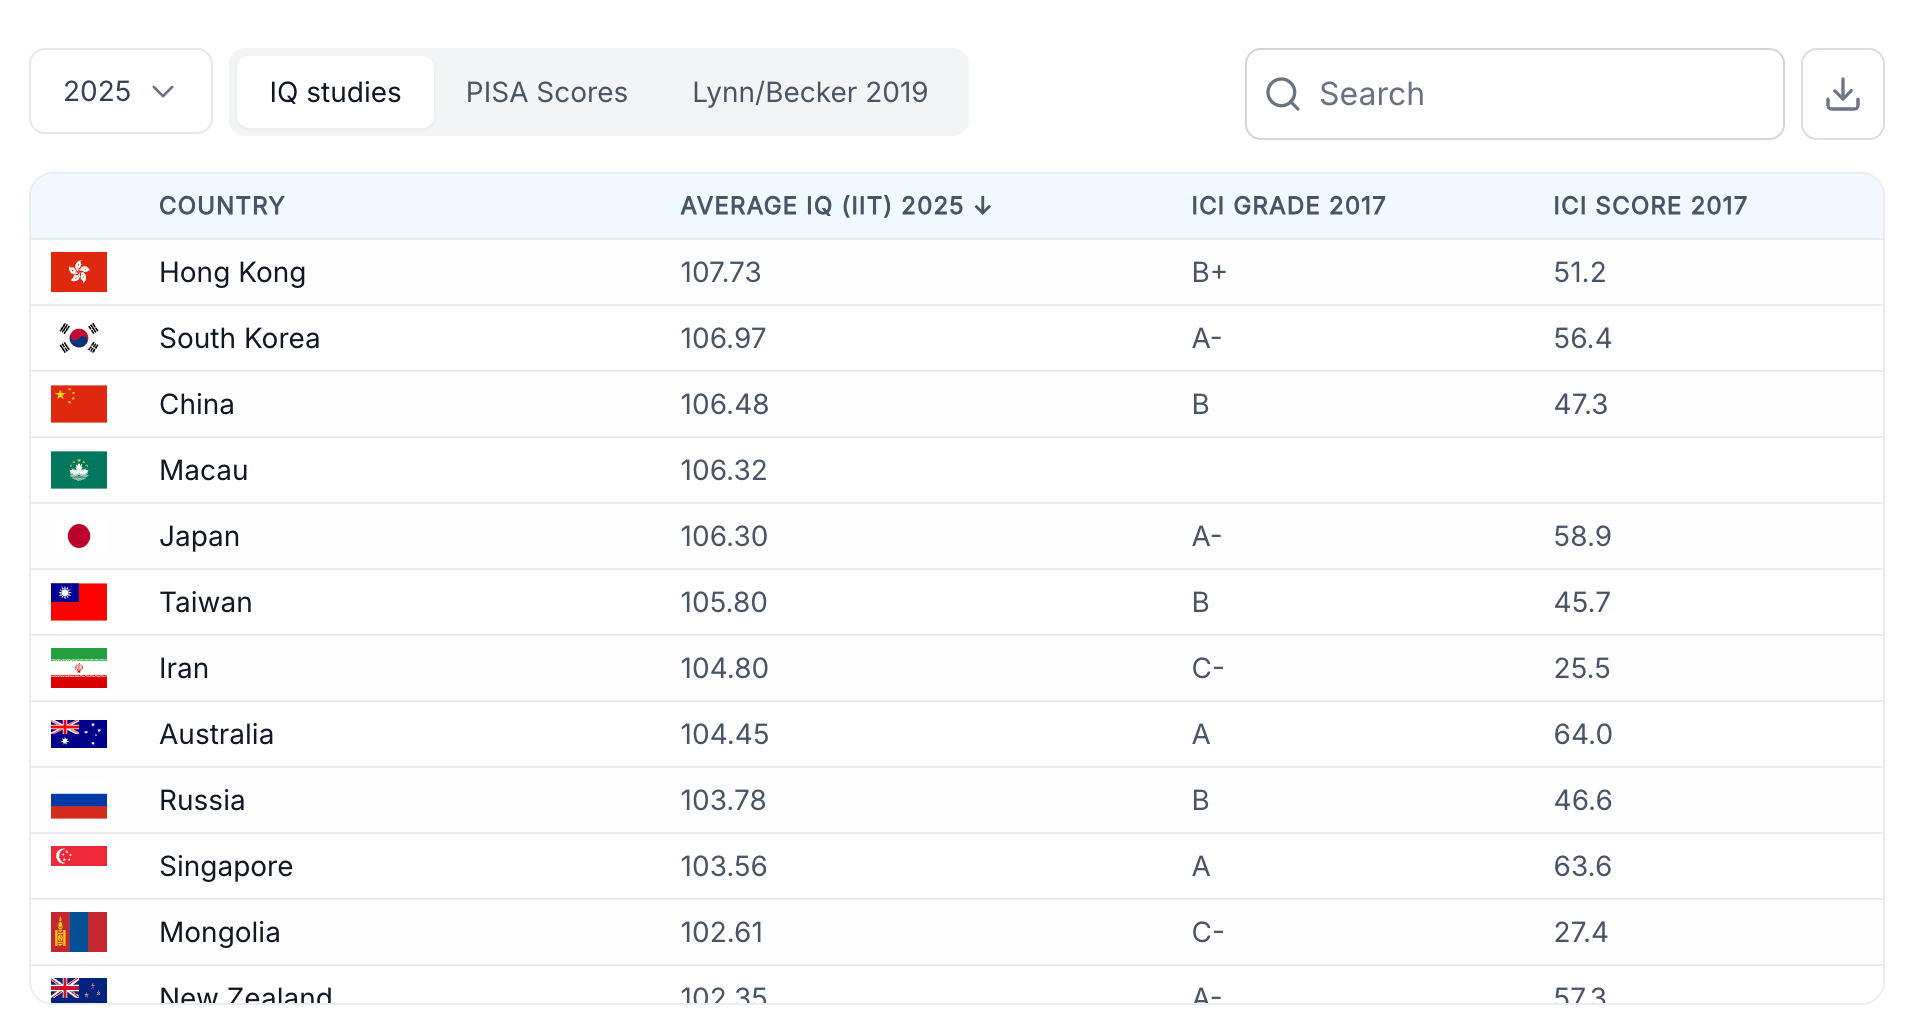1918x1028 pixels.
Task: Click the sort arrow beside Average IQ header
Action: 983,206
